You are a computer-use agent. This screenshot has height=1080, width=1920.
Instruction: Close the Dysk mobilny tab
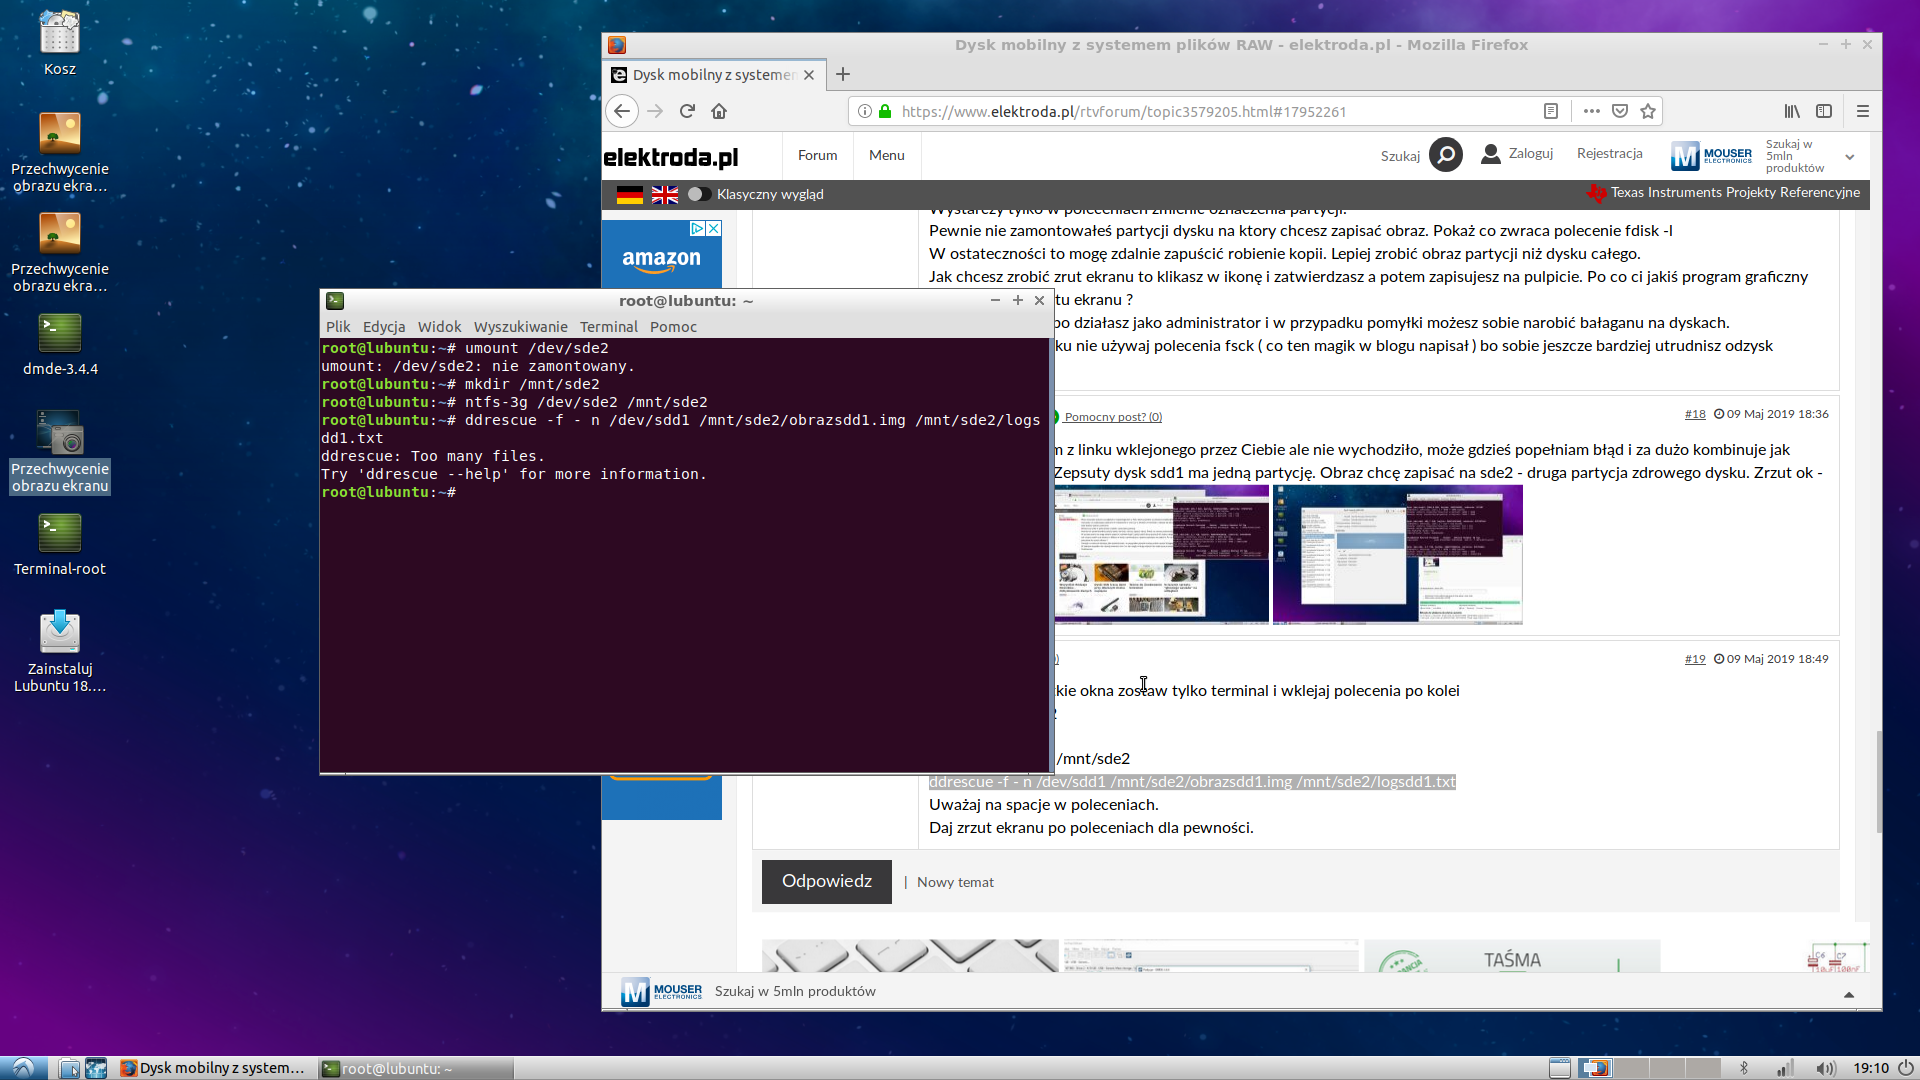[x=809, y=75]
